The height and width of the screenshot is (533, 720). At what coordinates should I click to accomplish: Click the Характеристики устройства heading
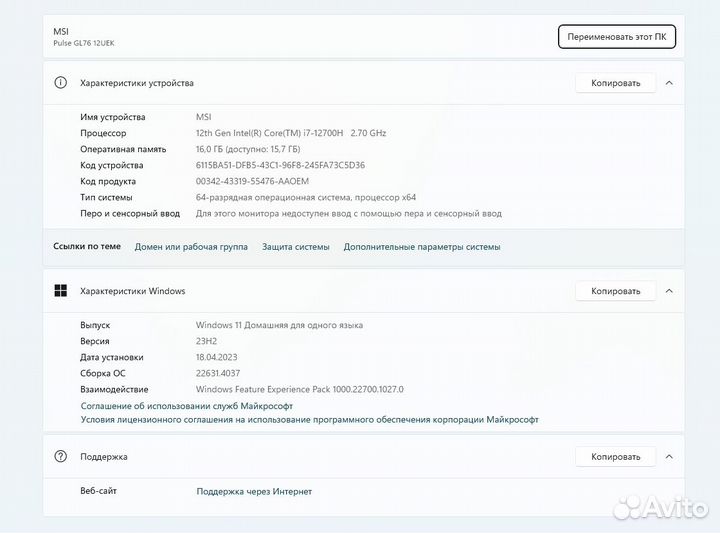(x=137, y=83)
